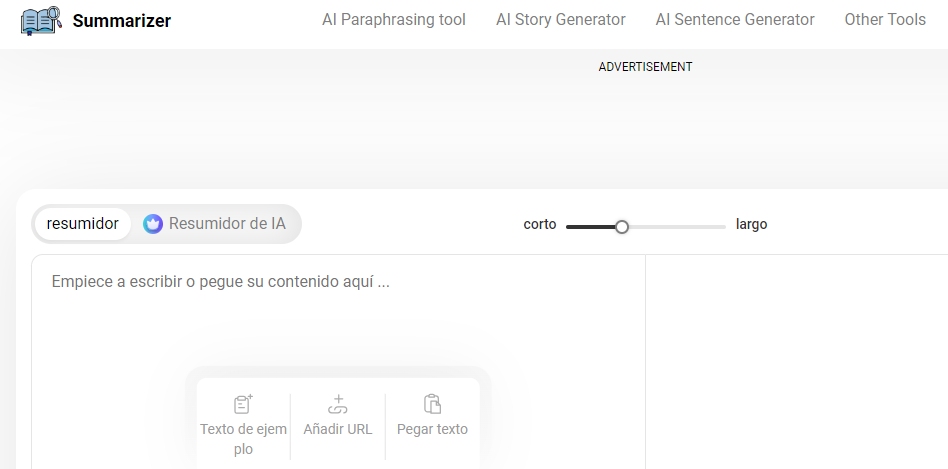
Task: Click the add URL link icon
Action: point(337,404)
